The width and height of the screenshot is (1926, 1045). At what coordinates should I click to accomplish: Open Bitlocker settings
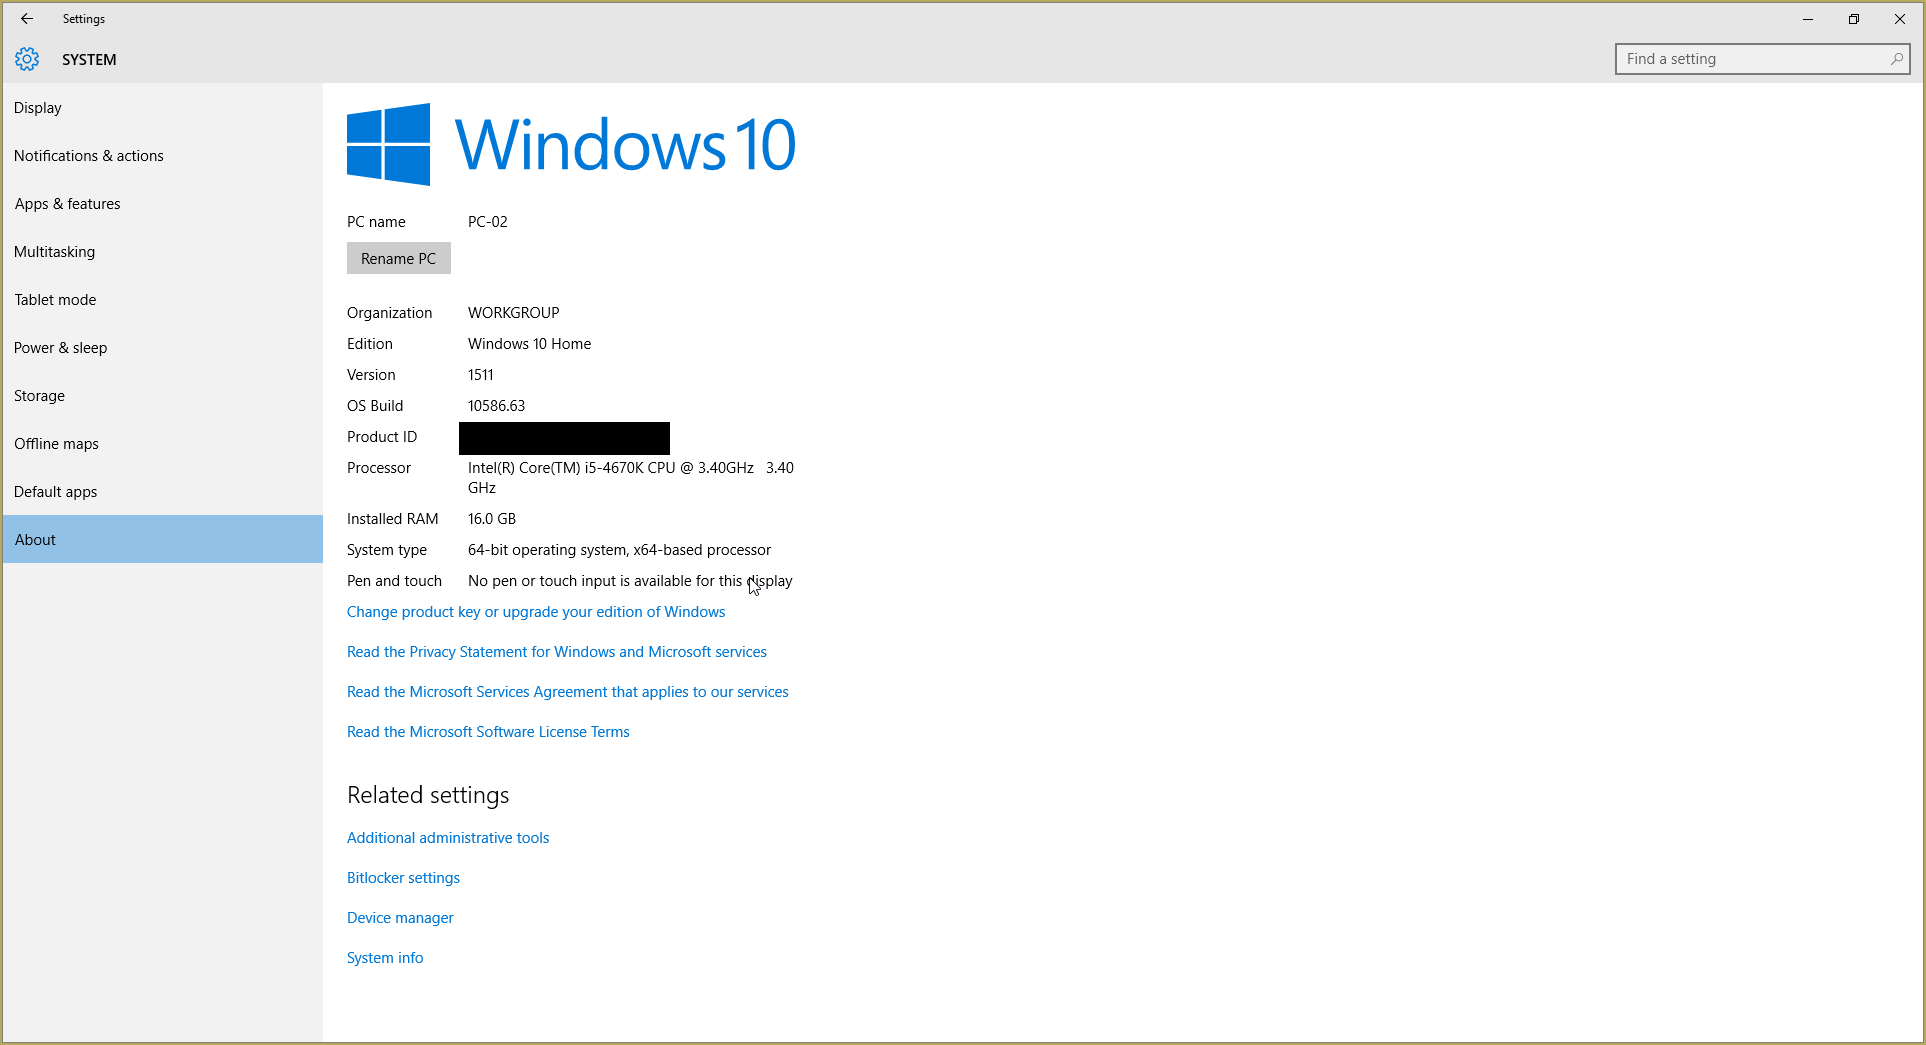click(403, 877)
